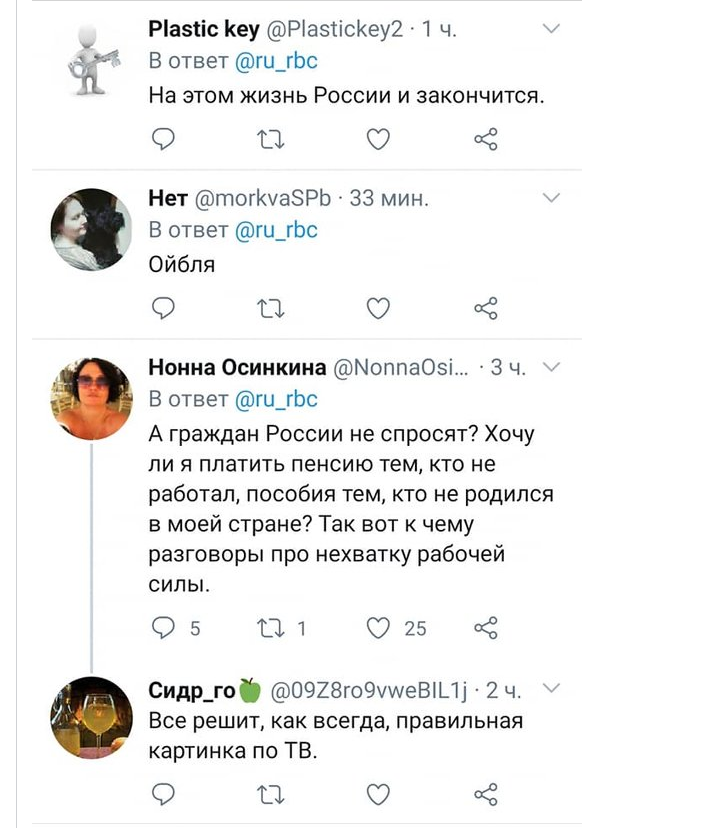Screen dimensions: 704x828
Task: Open replies on Нонна Осинкина's tweet
Action: click(176, 628)
